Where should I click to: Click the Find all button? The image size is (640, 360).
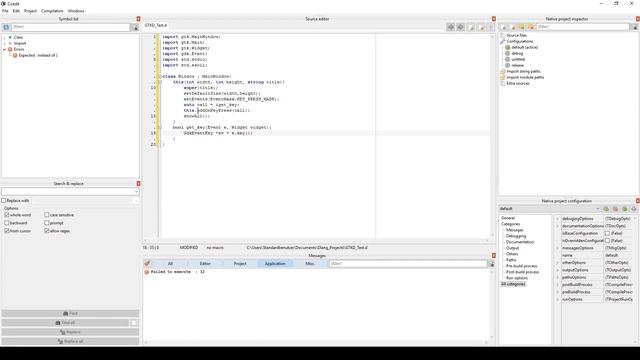(65, 323)
